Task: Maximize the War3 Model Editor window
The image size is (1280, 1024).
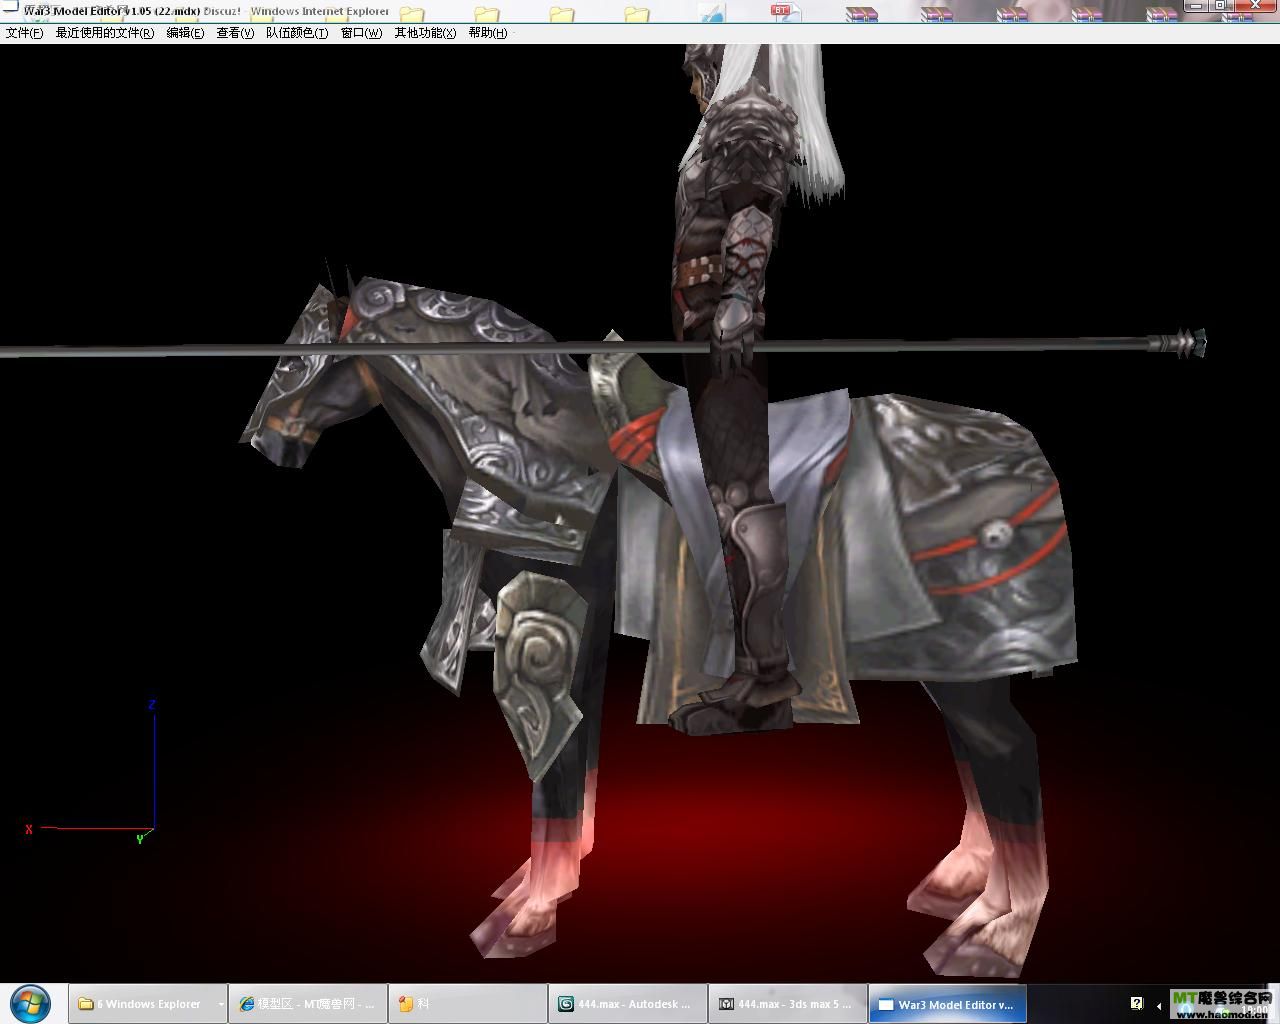Action: (x=1219, y=5)
